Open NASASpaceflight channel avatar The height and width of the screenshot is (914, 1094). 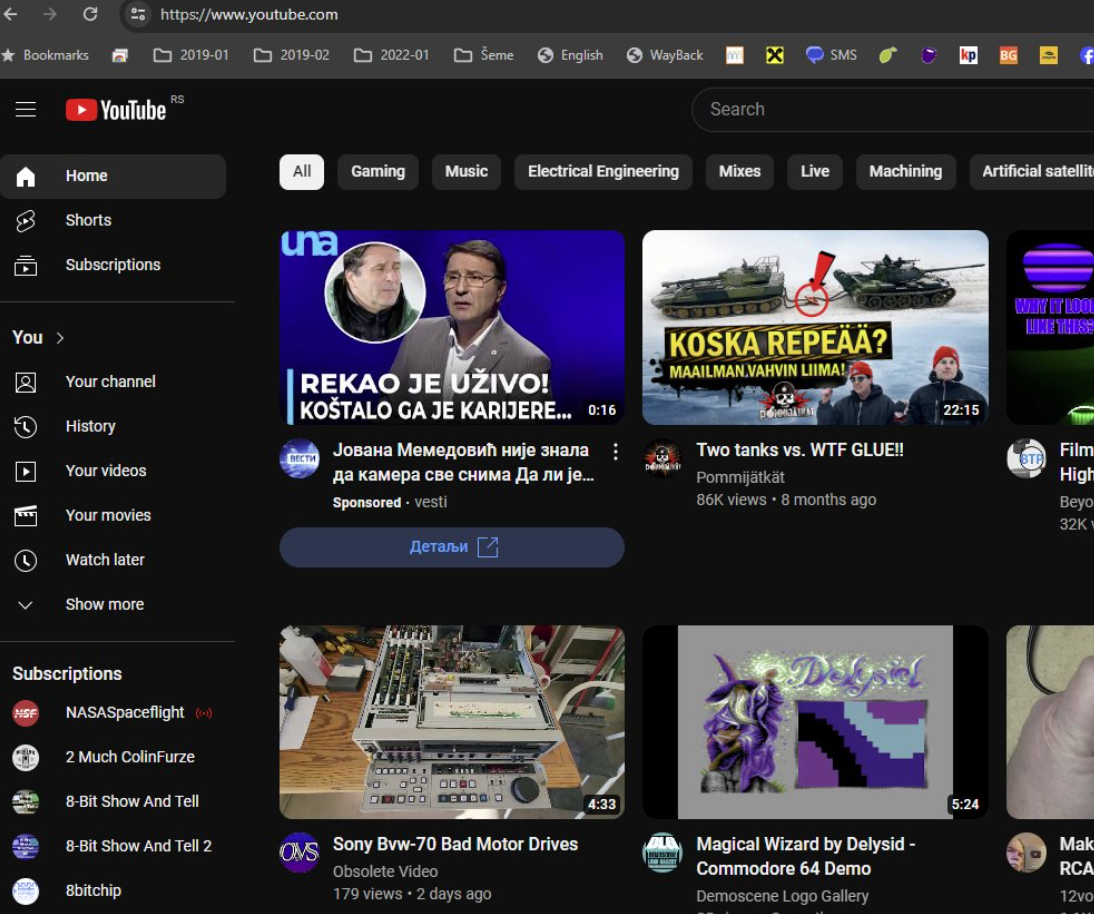(26, 713)
